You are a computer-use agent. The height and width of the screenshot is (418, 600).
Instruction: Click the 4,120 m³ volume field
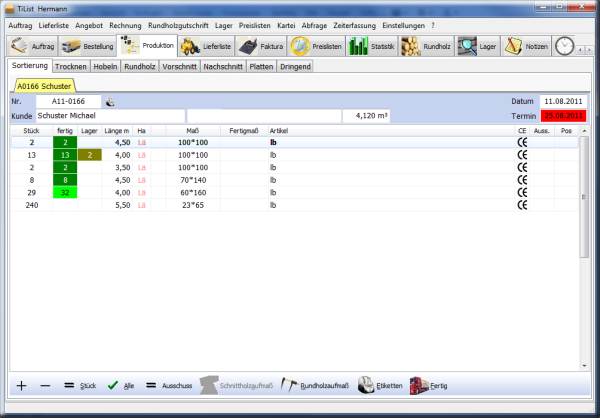366,116
